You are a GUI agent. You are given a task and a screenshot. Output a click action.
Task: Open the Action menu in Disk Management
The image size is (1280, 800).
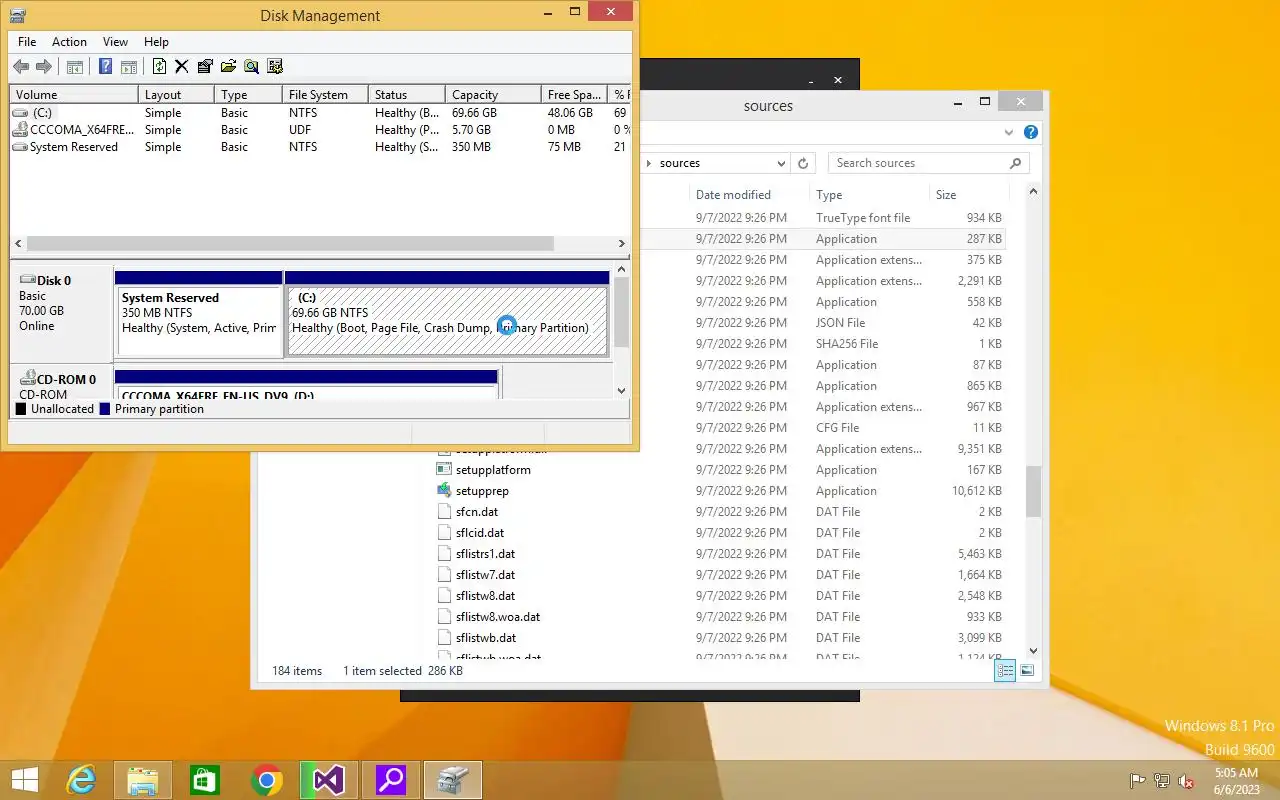[69, 42]
